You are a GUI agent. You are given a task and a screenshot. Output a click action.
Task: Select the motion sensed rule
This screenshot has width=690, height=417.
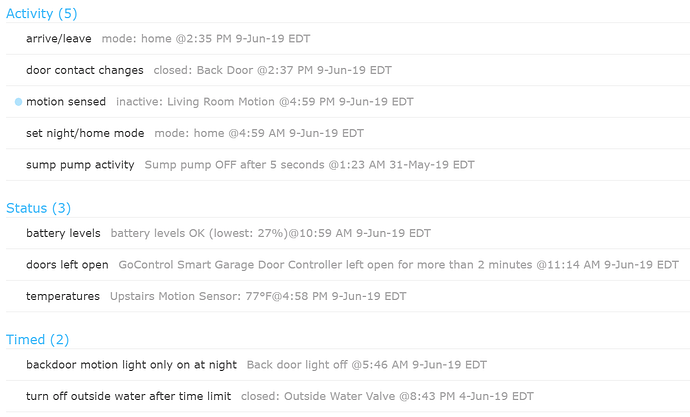[x=66, y=102]
